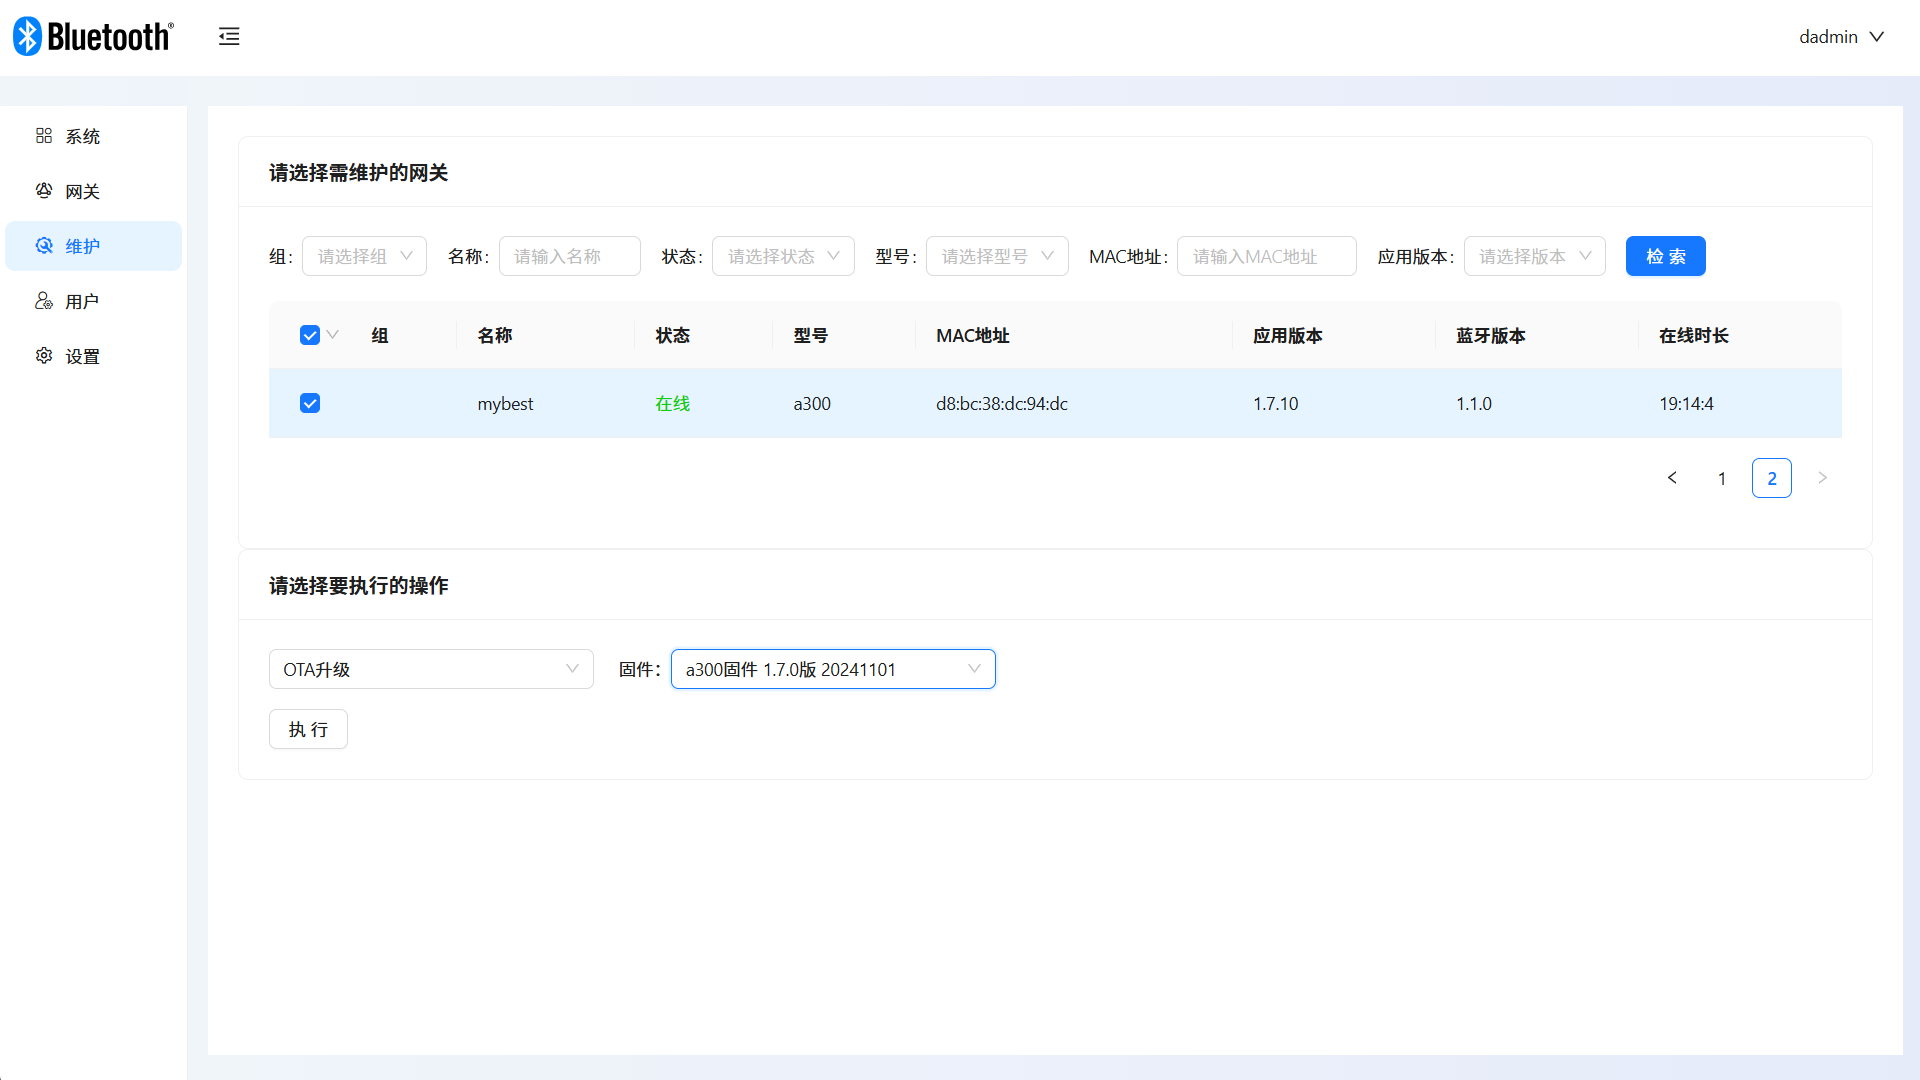This screenshot has height=1080, width=1920.
Task: Click the MAC地址 input field
Action: [1266, 256]
